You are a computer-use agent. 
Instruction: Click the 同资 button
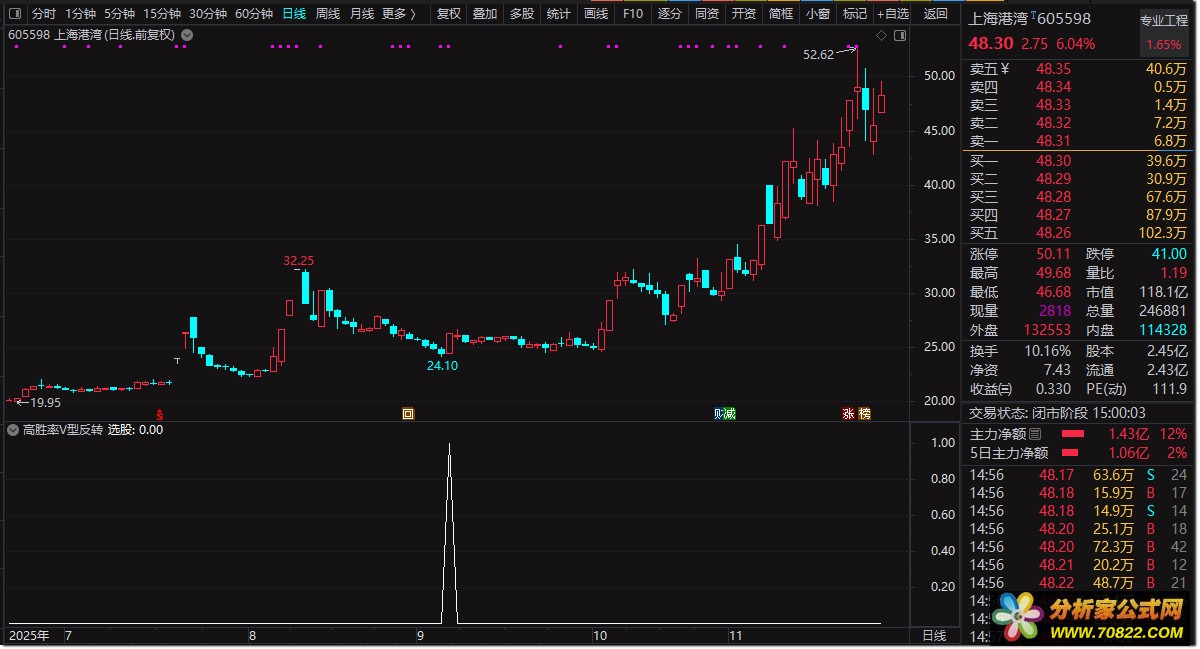point(707,14)
